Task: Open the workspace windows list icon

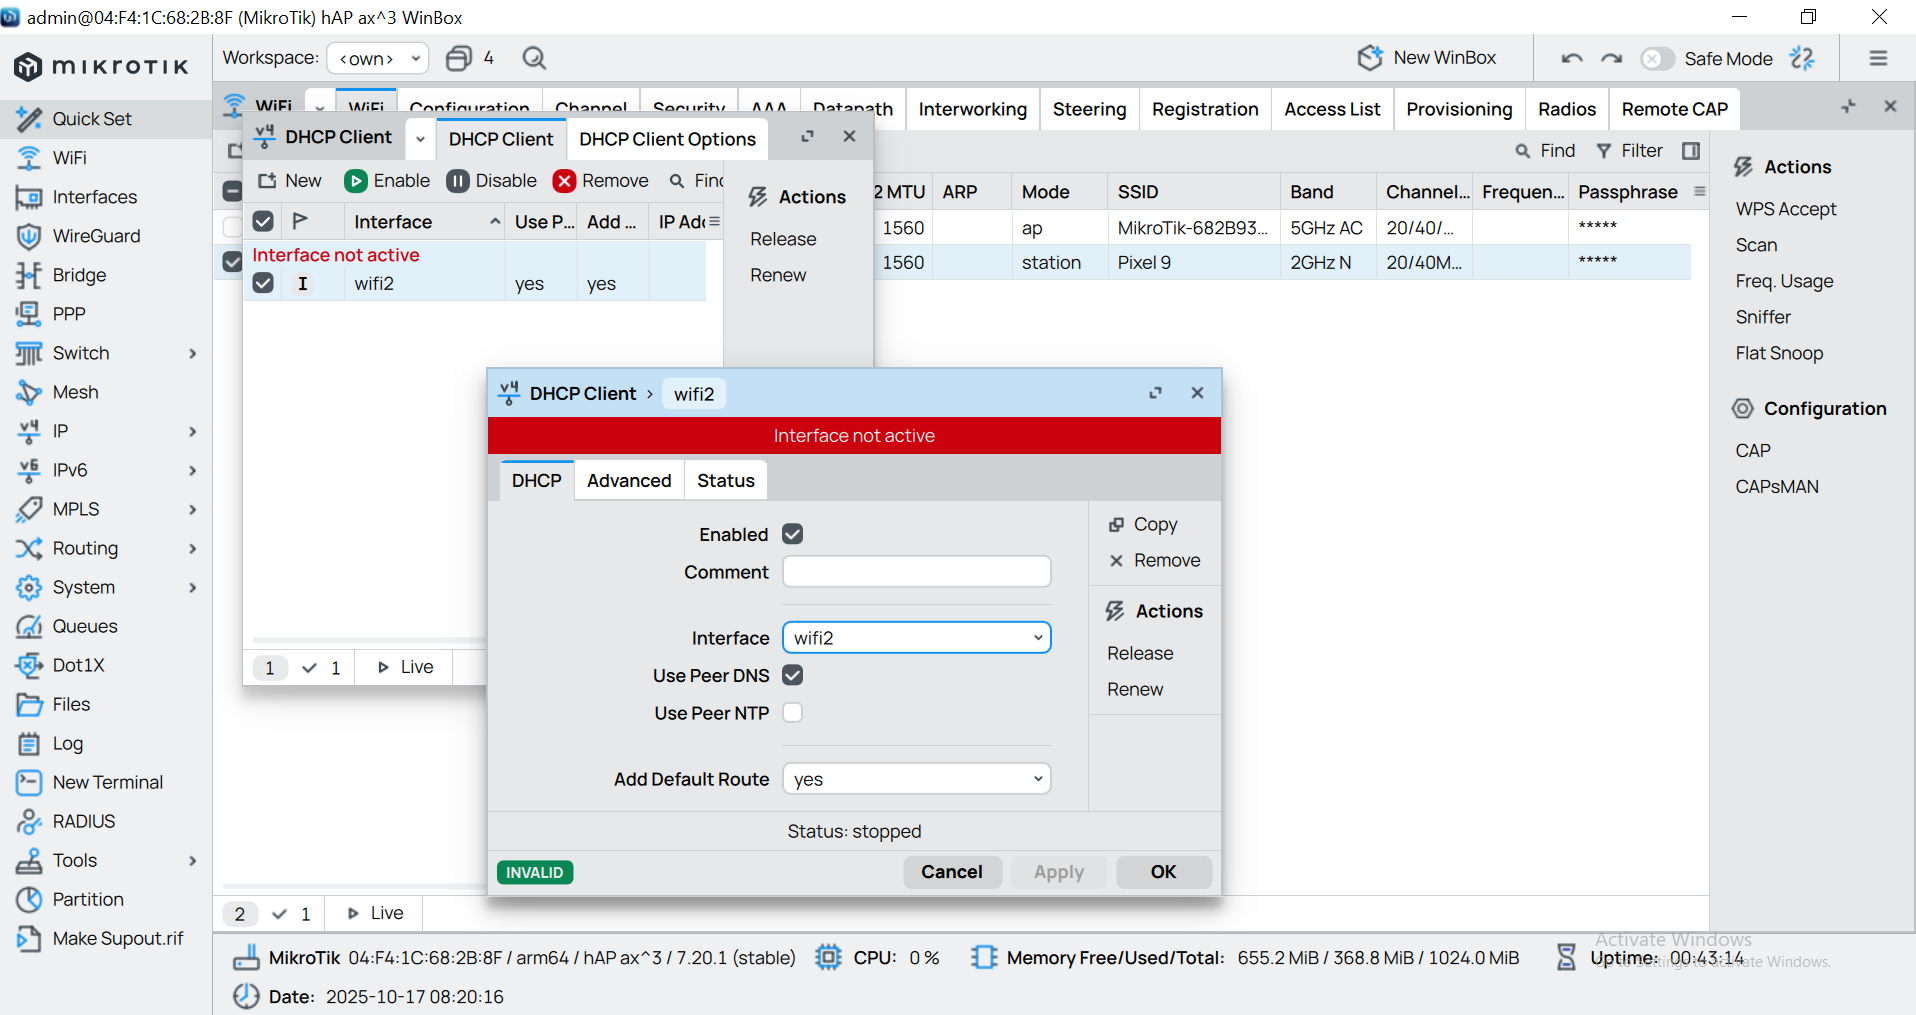Action: point(459,58)
